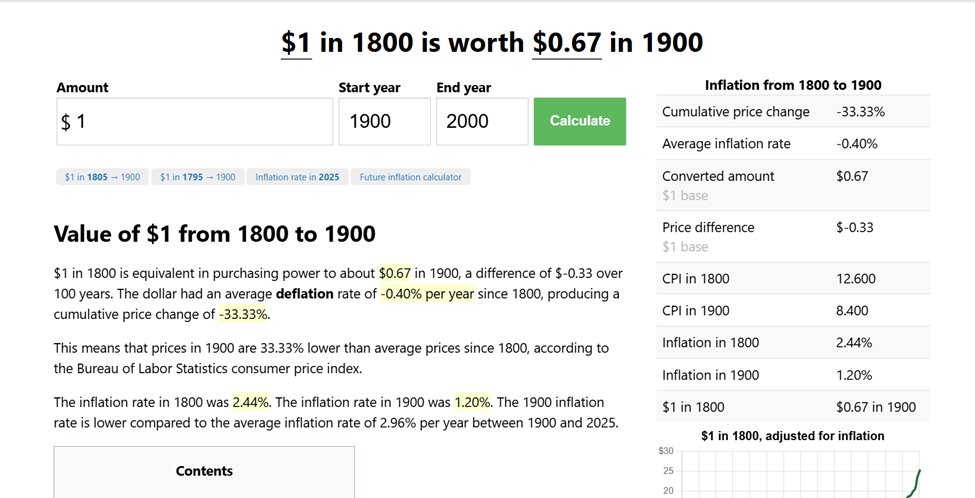Viewport: 975px width, 498px height.
Task: Select the Cumulative price change value -33.33%
Action: point(860,112)
